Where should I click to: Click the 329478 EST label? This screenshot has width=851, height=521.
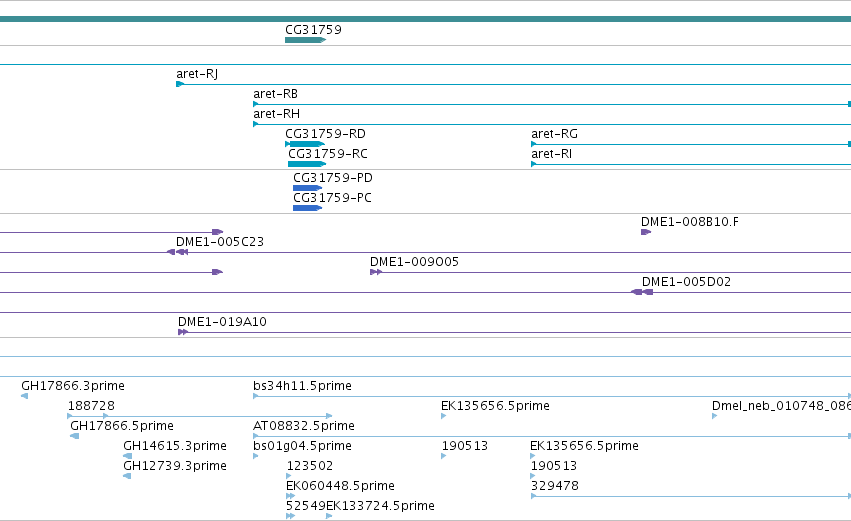555,486
